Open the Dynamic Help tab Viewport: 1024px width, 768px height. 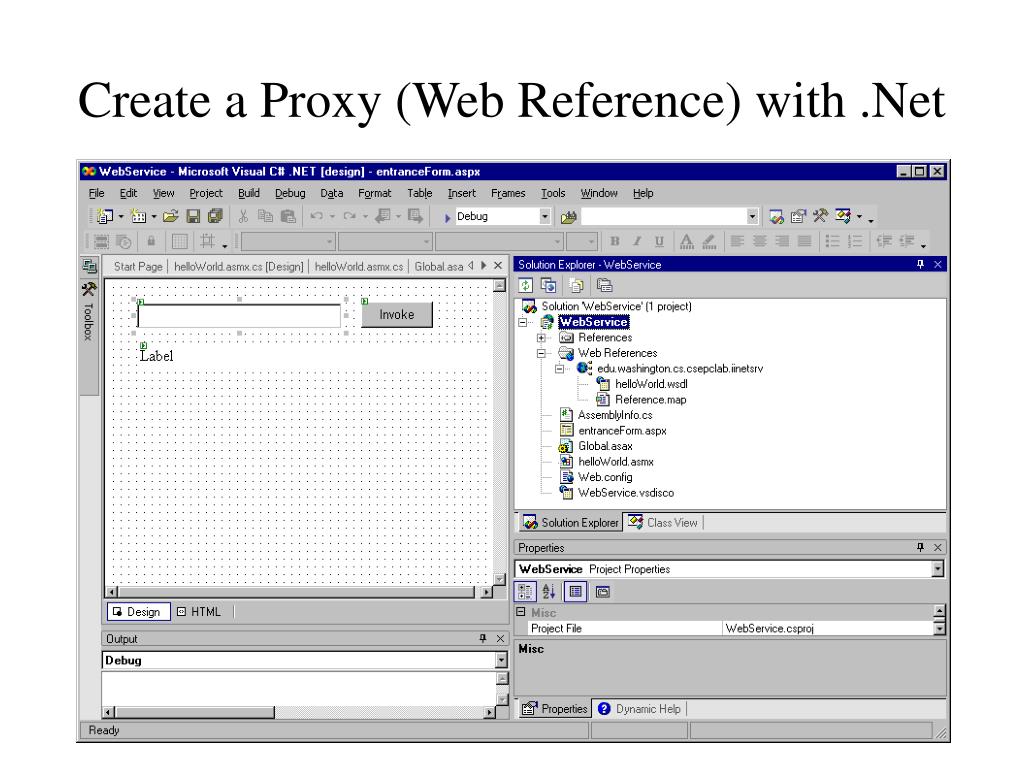(640, 709)
